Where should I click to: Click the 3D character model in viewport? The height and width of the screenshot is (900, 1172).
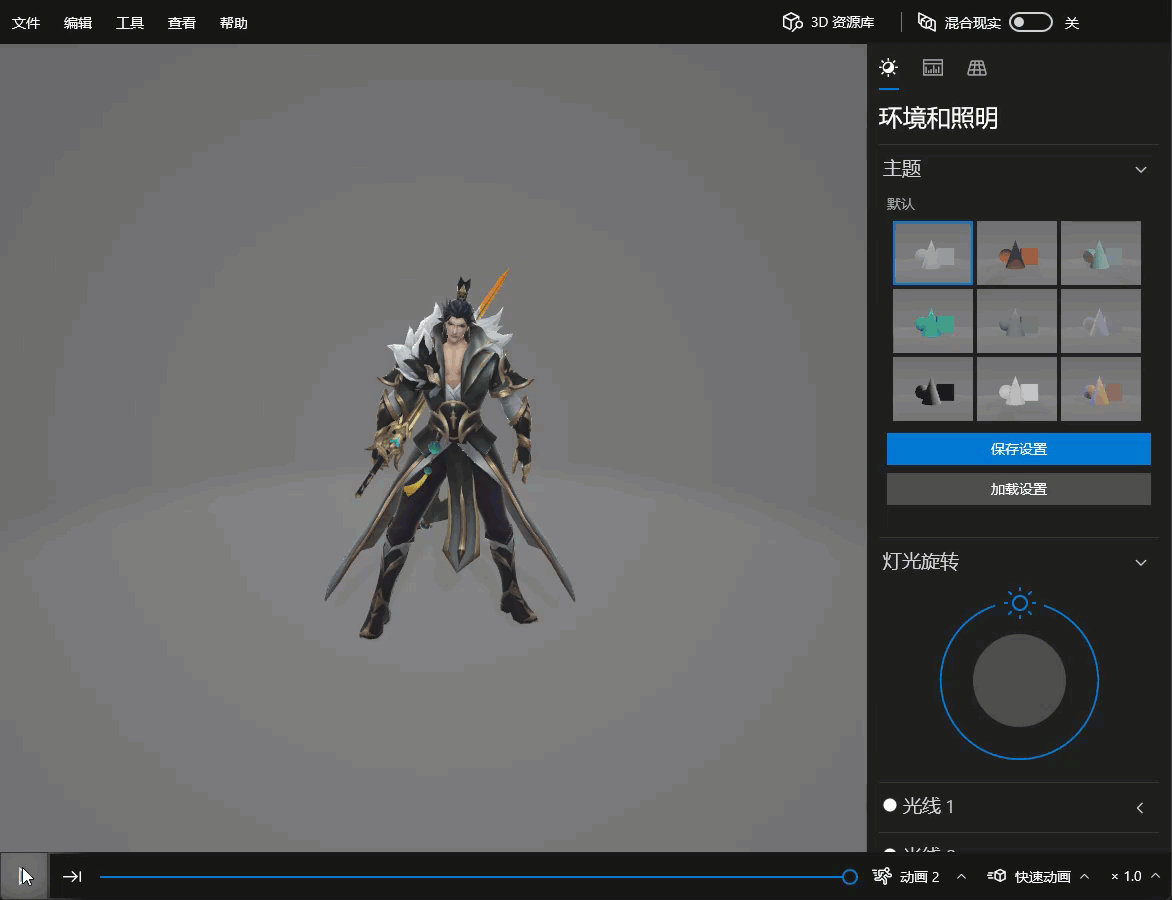point(451,456)
